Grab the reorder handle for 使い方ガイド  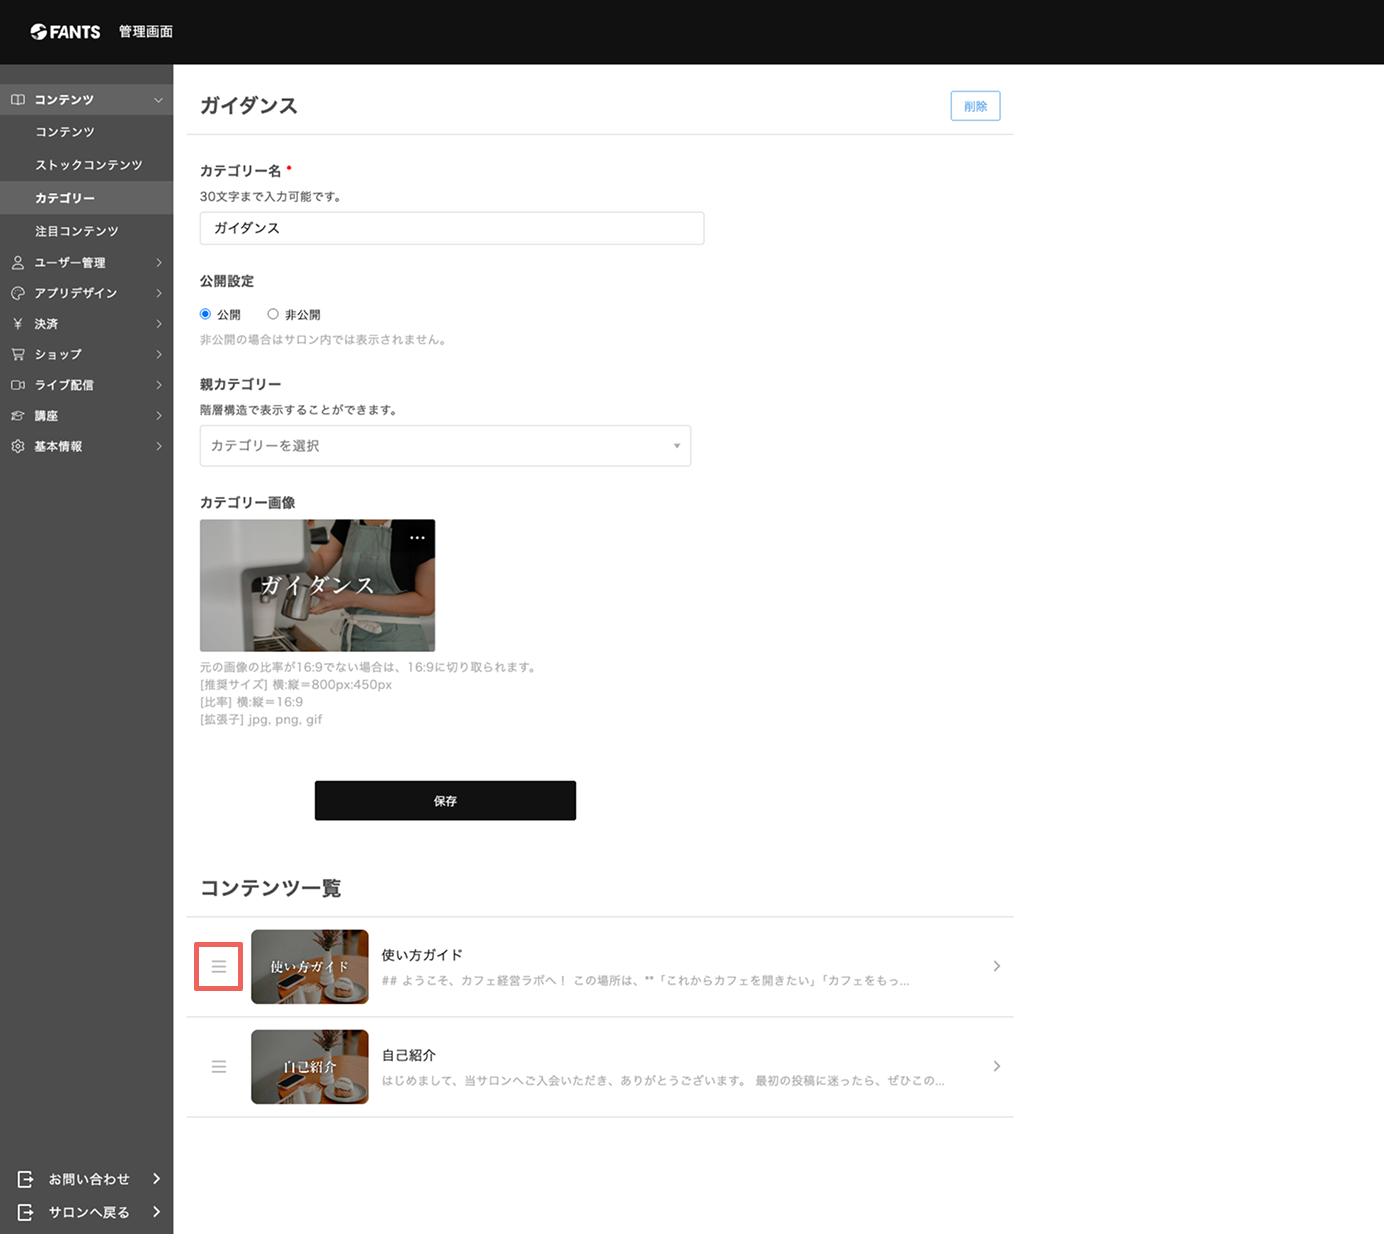tap(219, 967)
